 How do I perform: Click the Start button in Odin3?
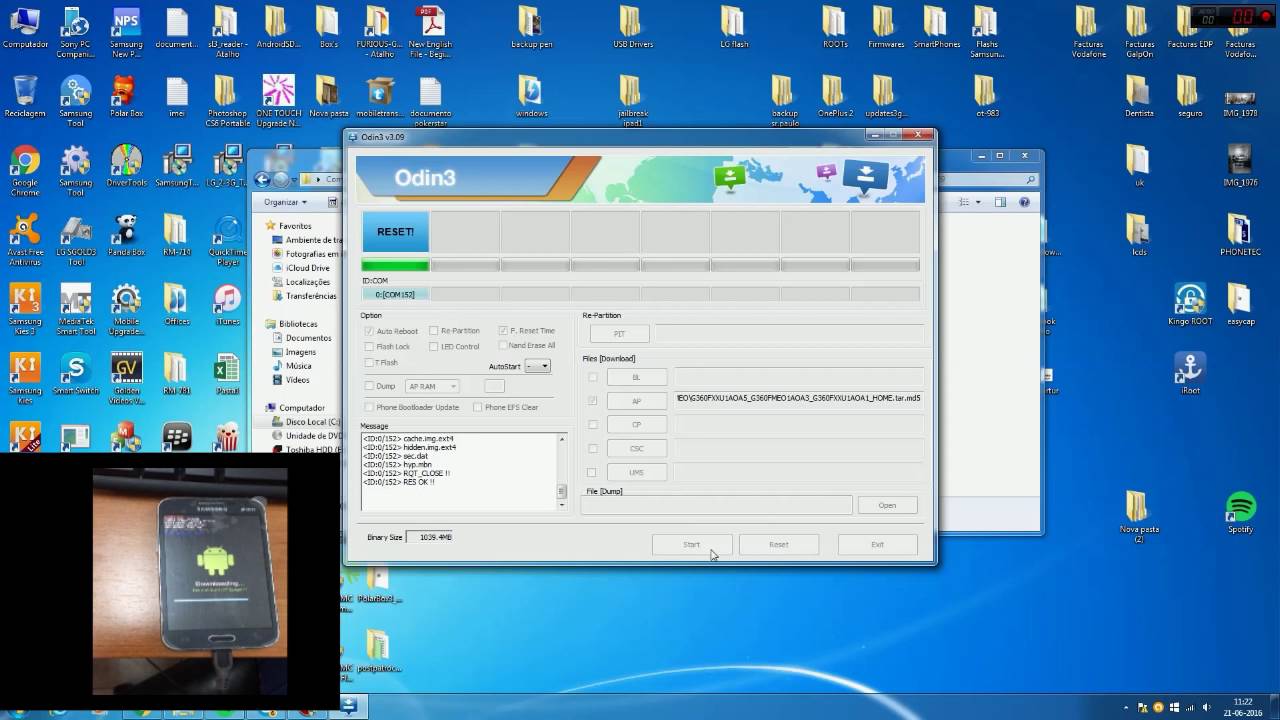click(692, 545)
